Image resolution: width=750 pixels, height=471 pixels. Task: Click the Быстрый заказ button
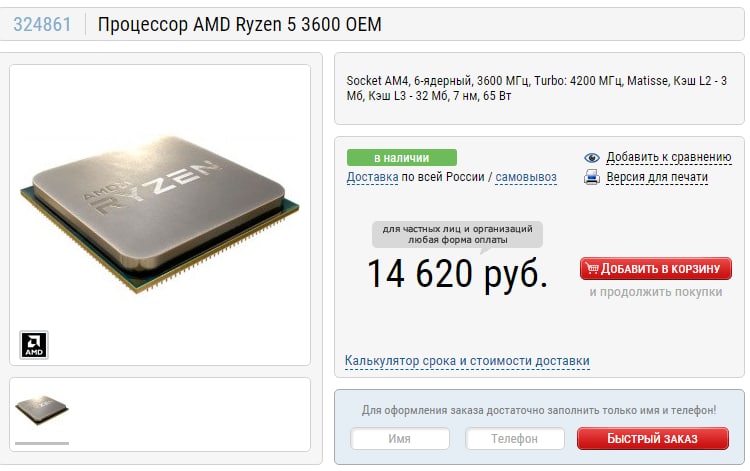point(653,438)
